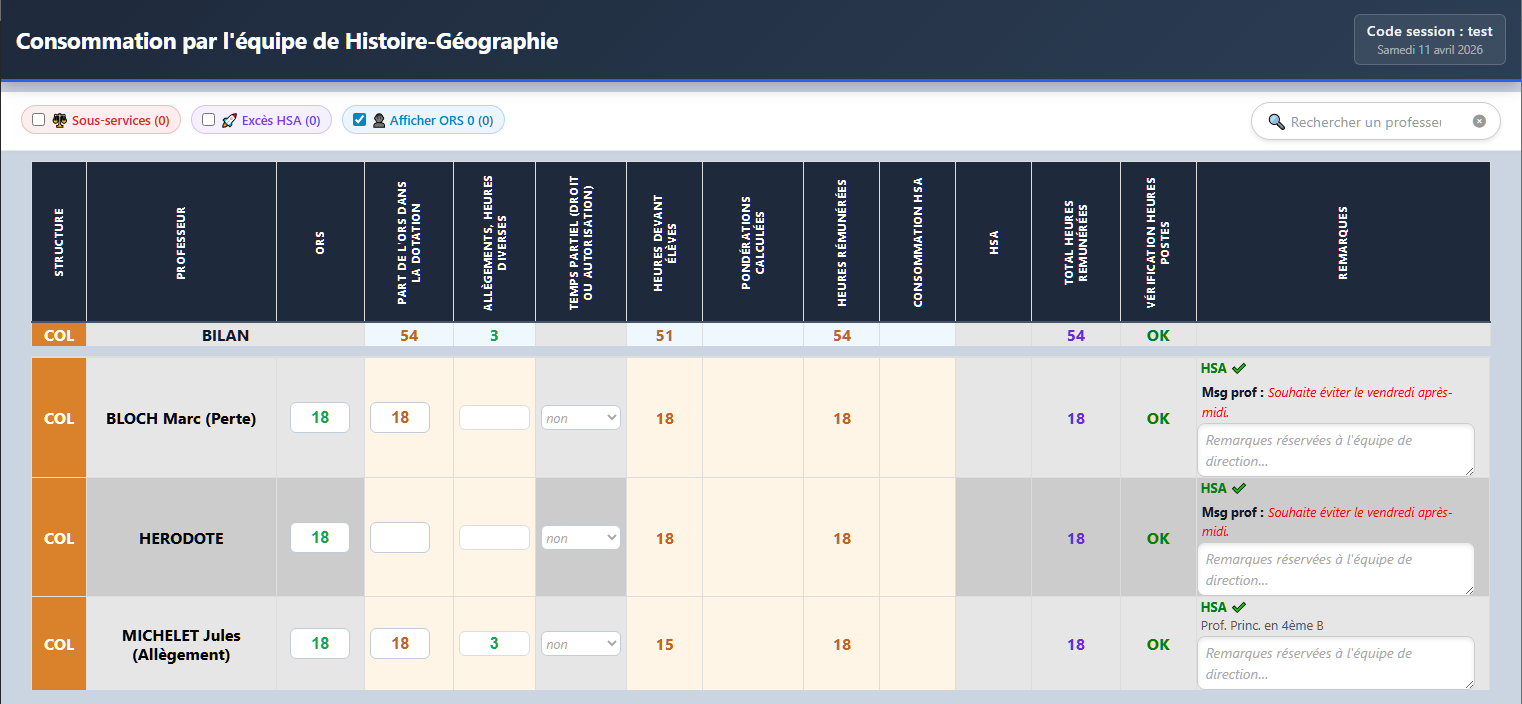Edit part de l'ORS field for BLOCH Marc

[x=400, y=418]
